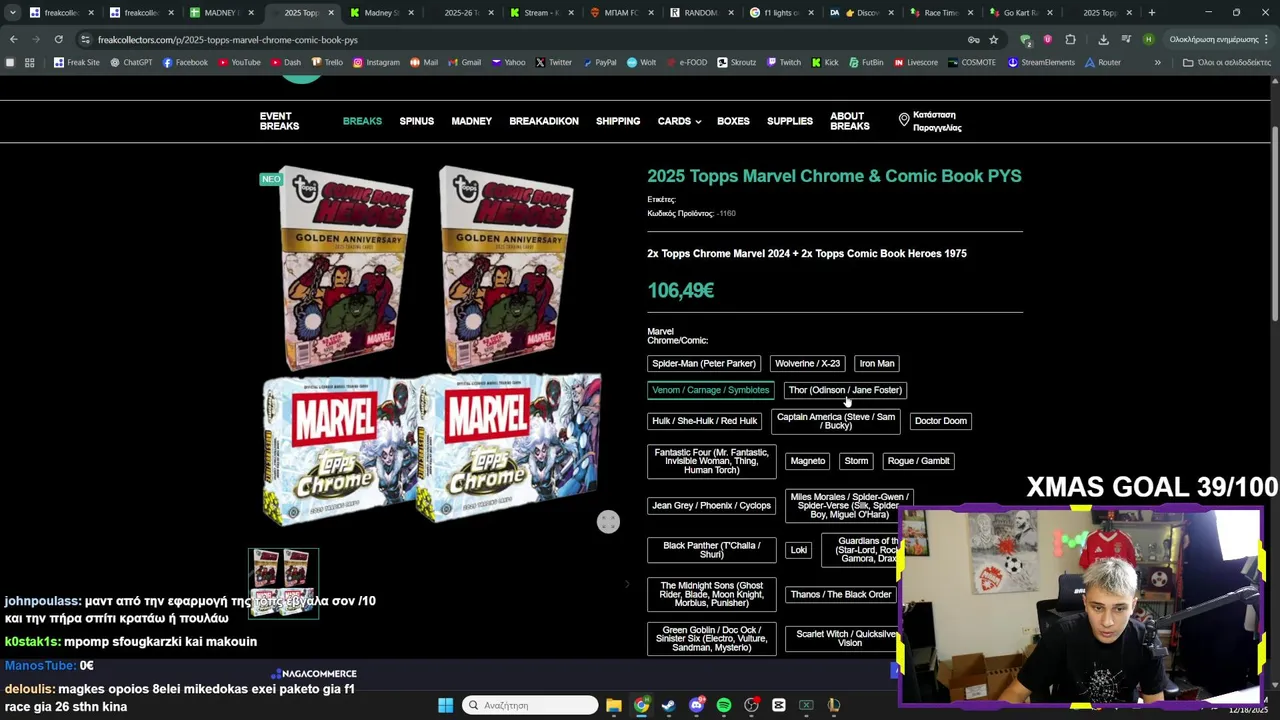Viewport: 1280px width, 720px height.
Task: Open the SHIPPING menu item
Action: tap(618, 121)
